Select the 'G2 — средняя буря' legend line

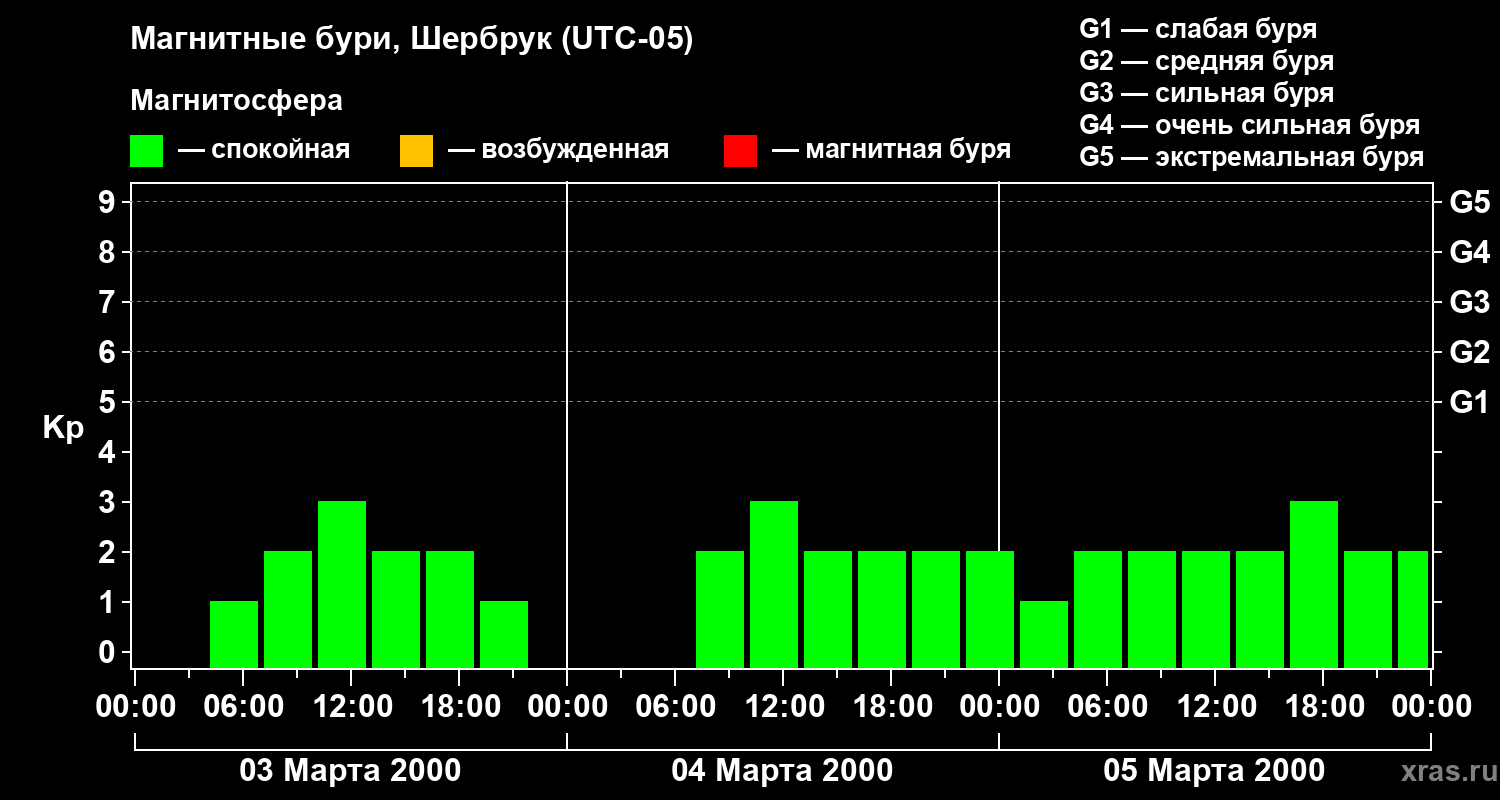pyautogui.click(x=1207, y=61)
